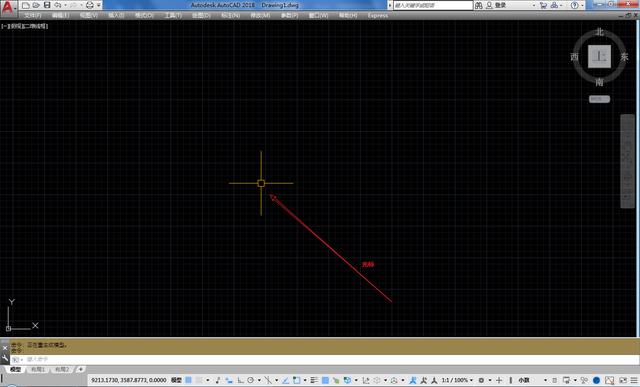Click the binoculars search icon
Image resolution: width=640 pixels, height=387 pixels.
click(x=479, y=5)
